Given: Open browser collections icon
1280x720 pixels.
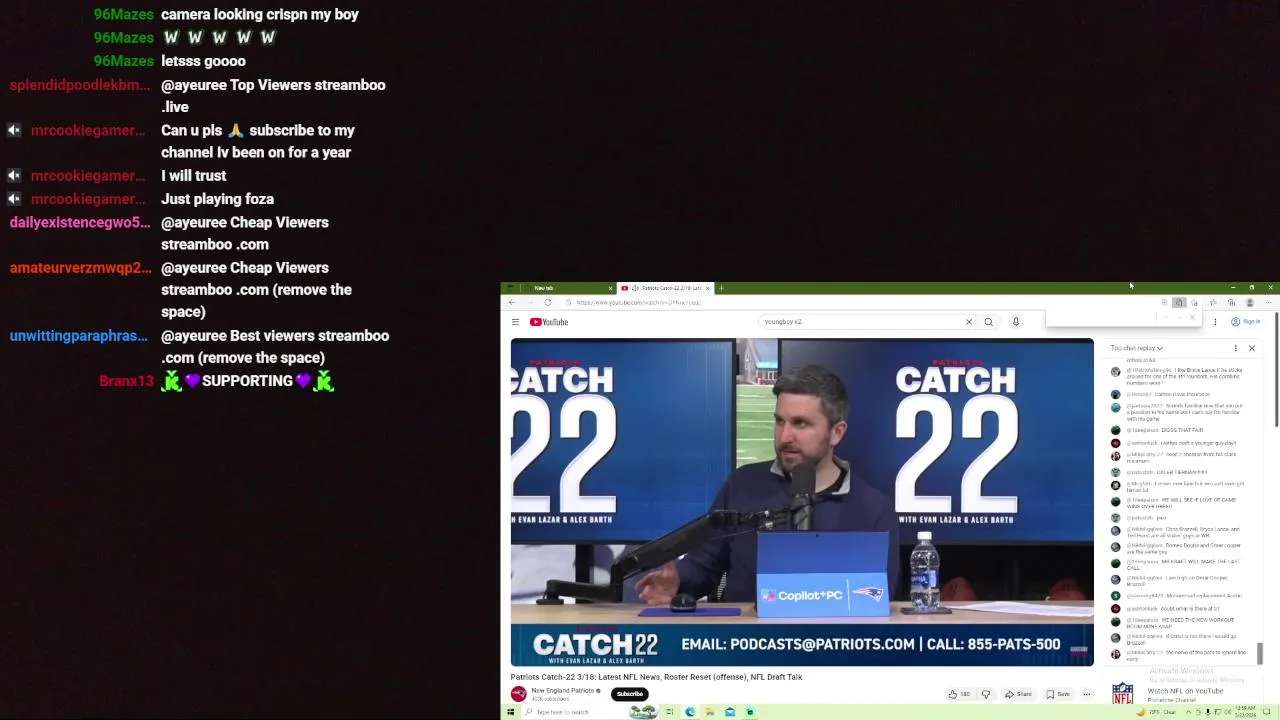Looking at the screenshot, I should point(1231,302).
